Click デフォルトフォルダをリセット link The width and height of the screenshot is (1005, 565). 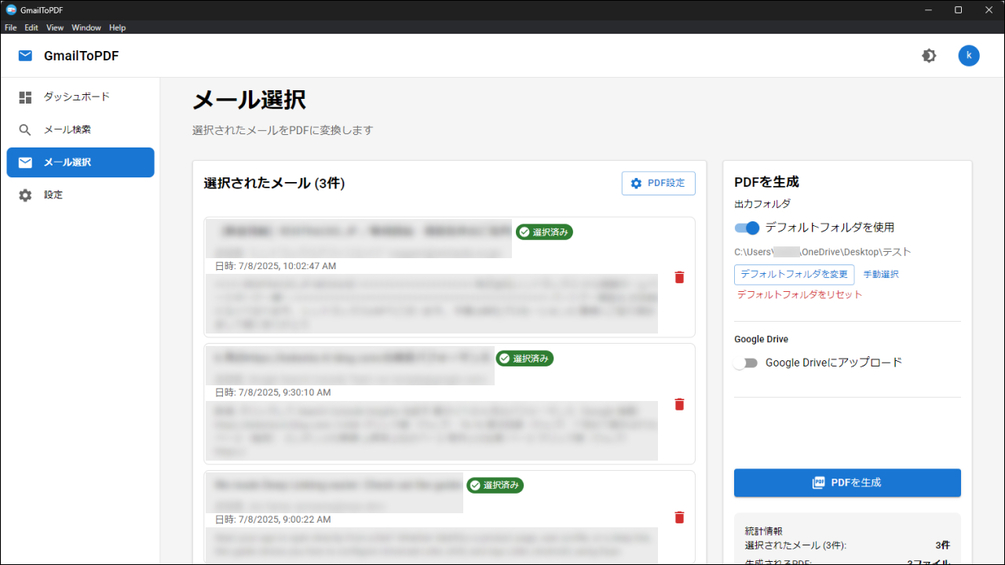[x=799, y=295]
